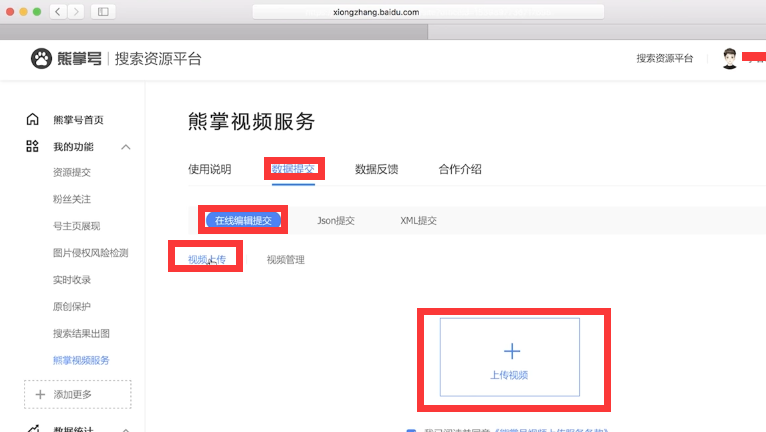Open 熊掌视频服务 in the sidebar
This screenshot has height=432, width=766.
coord(81,360)
